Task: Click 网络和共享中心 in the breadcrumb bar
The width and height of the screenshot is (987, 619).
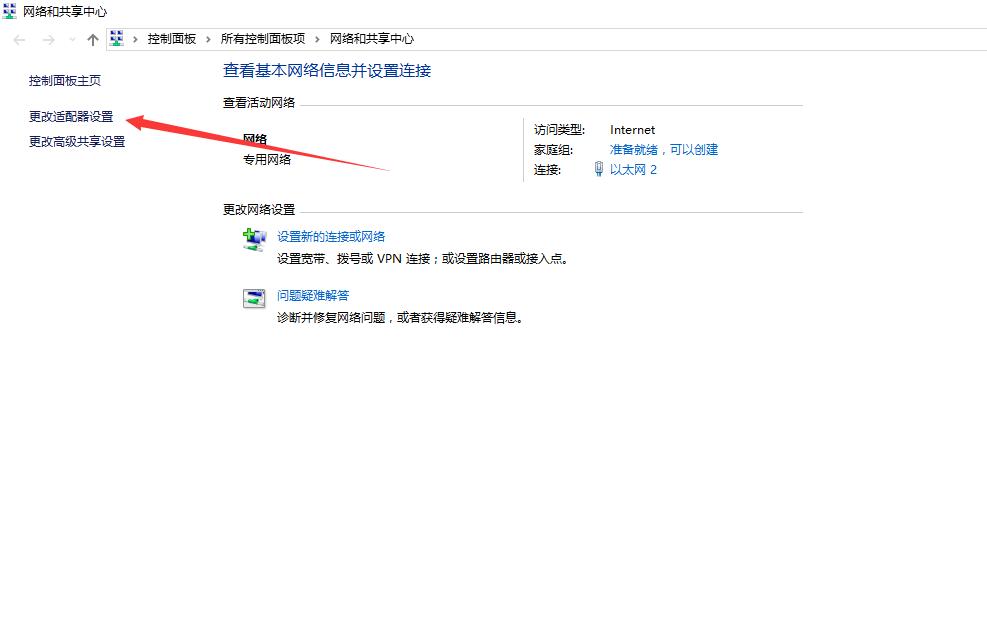Action: tap(372, 39)
